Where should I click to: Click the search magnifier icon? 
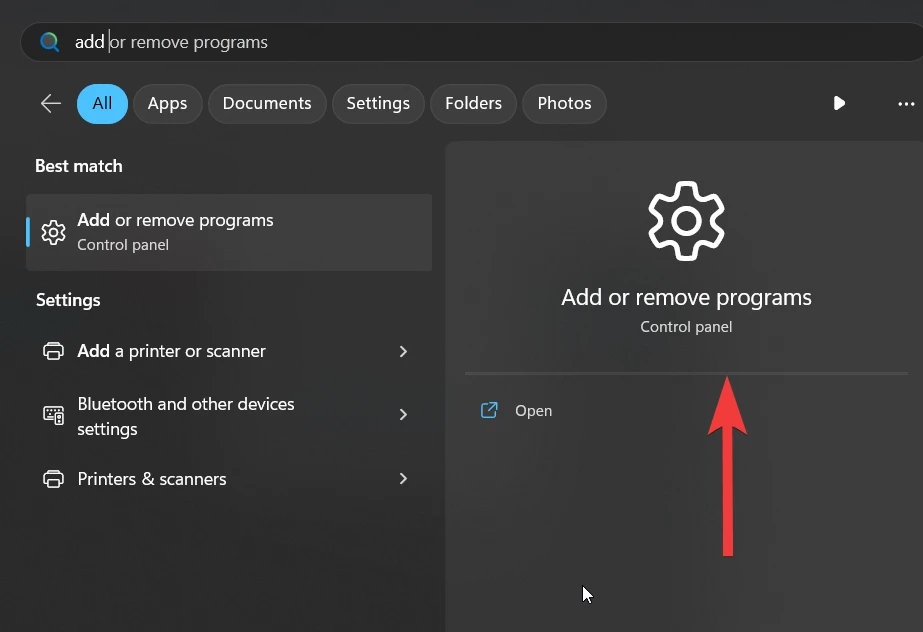pyautogui.click(x=49, y=42)
